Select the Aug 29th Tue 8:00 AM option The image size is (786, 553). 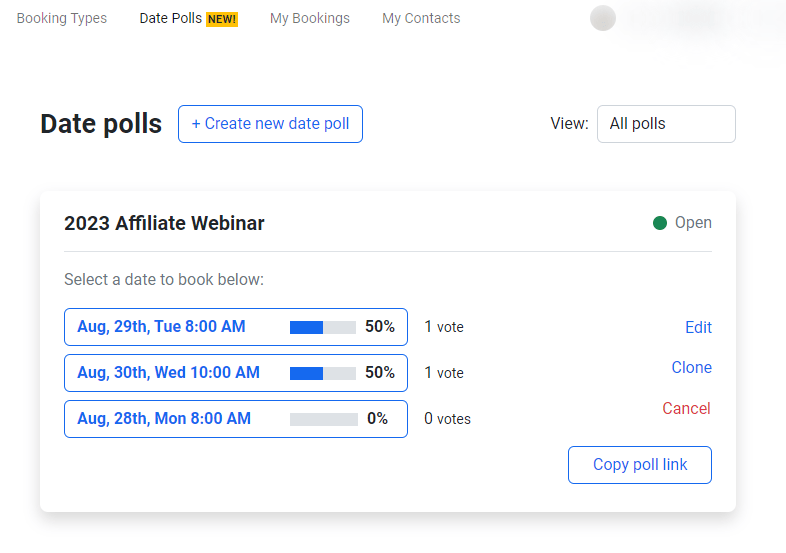[x=236, y=327]
